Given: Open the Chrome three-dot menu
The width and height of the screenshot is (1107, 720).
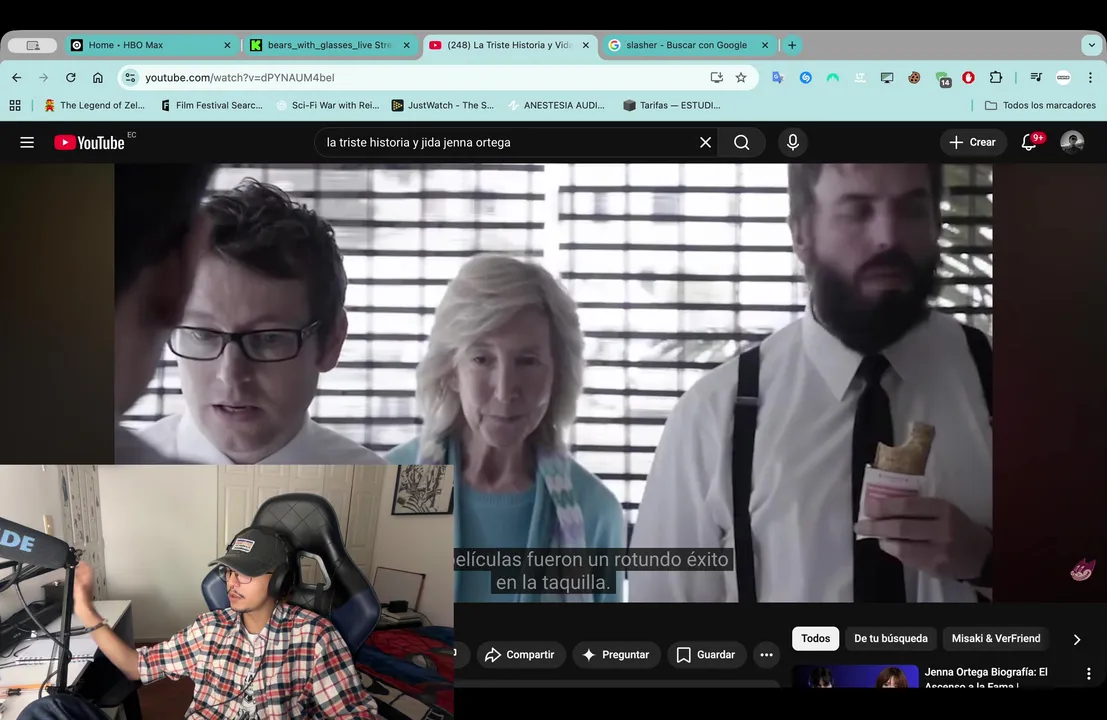Looking at the screenshot, I should tap(1090, 78).
